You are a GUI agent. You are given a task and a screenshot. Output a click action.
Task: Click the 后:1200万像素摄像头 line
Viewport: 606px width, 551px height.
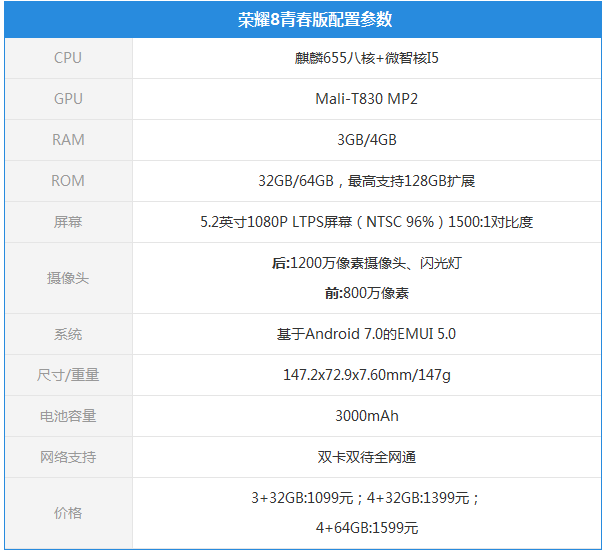366,263
